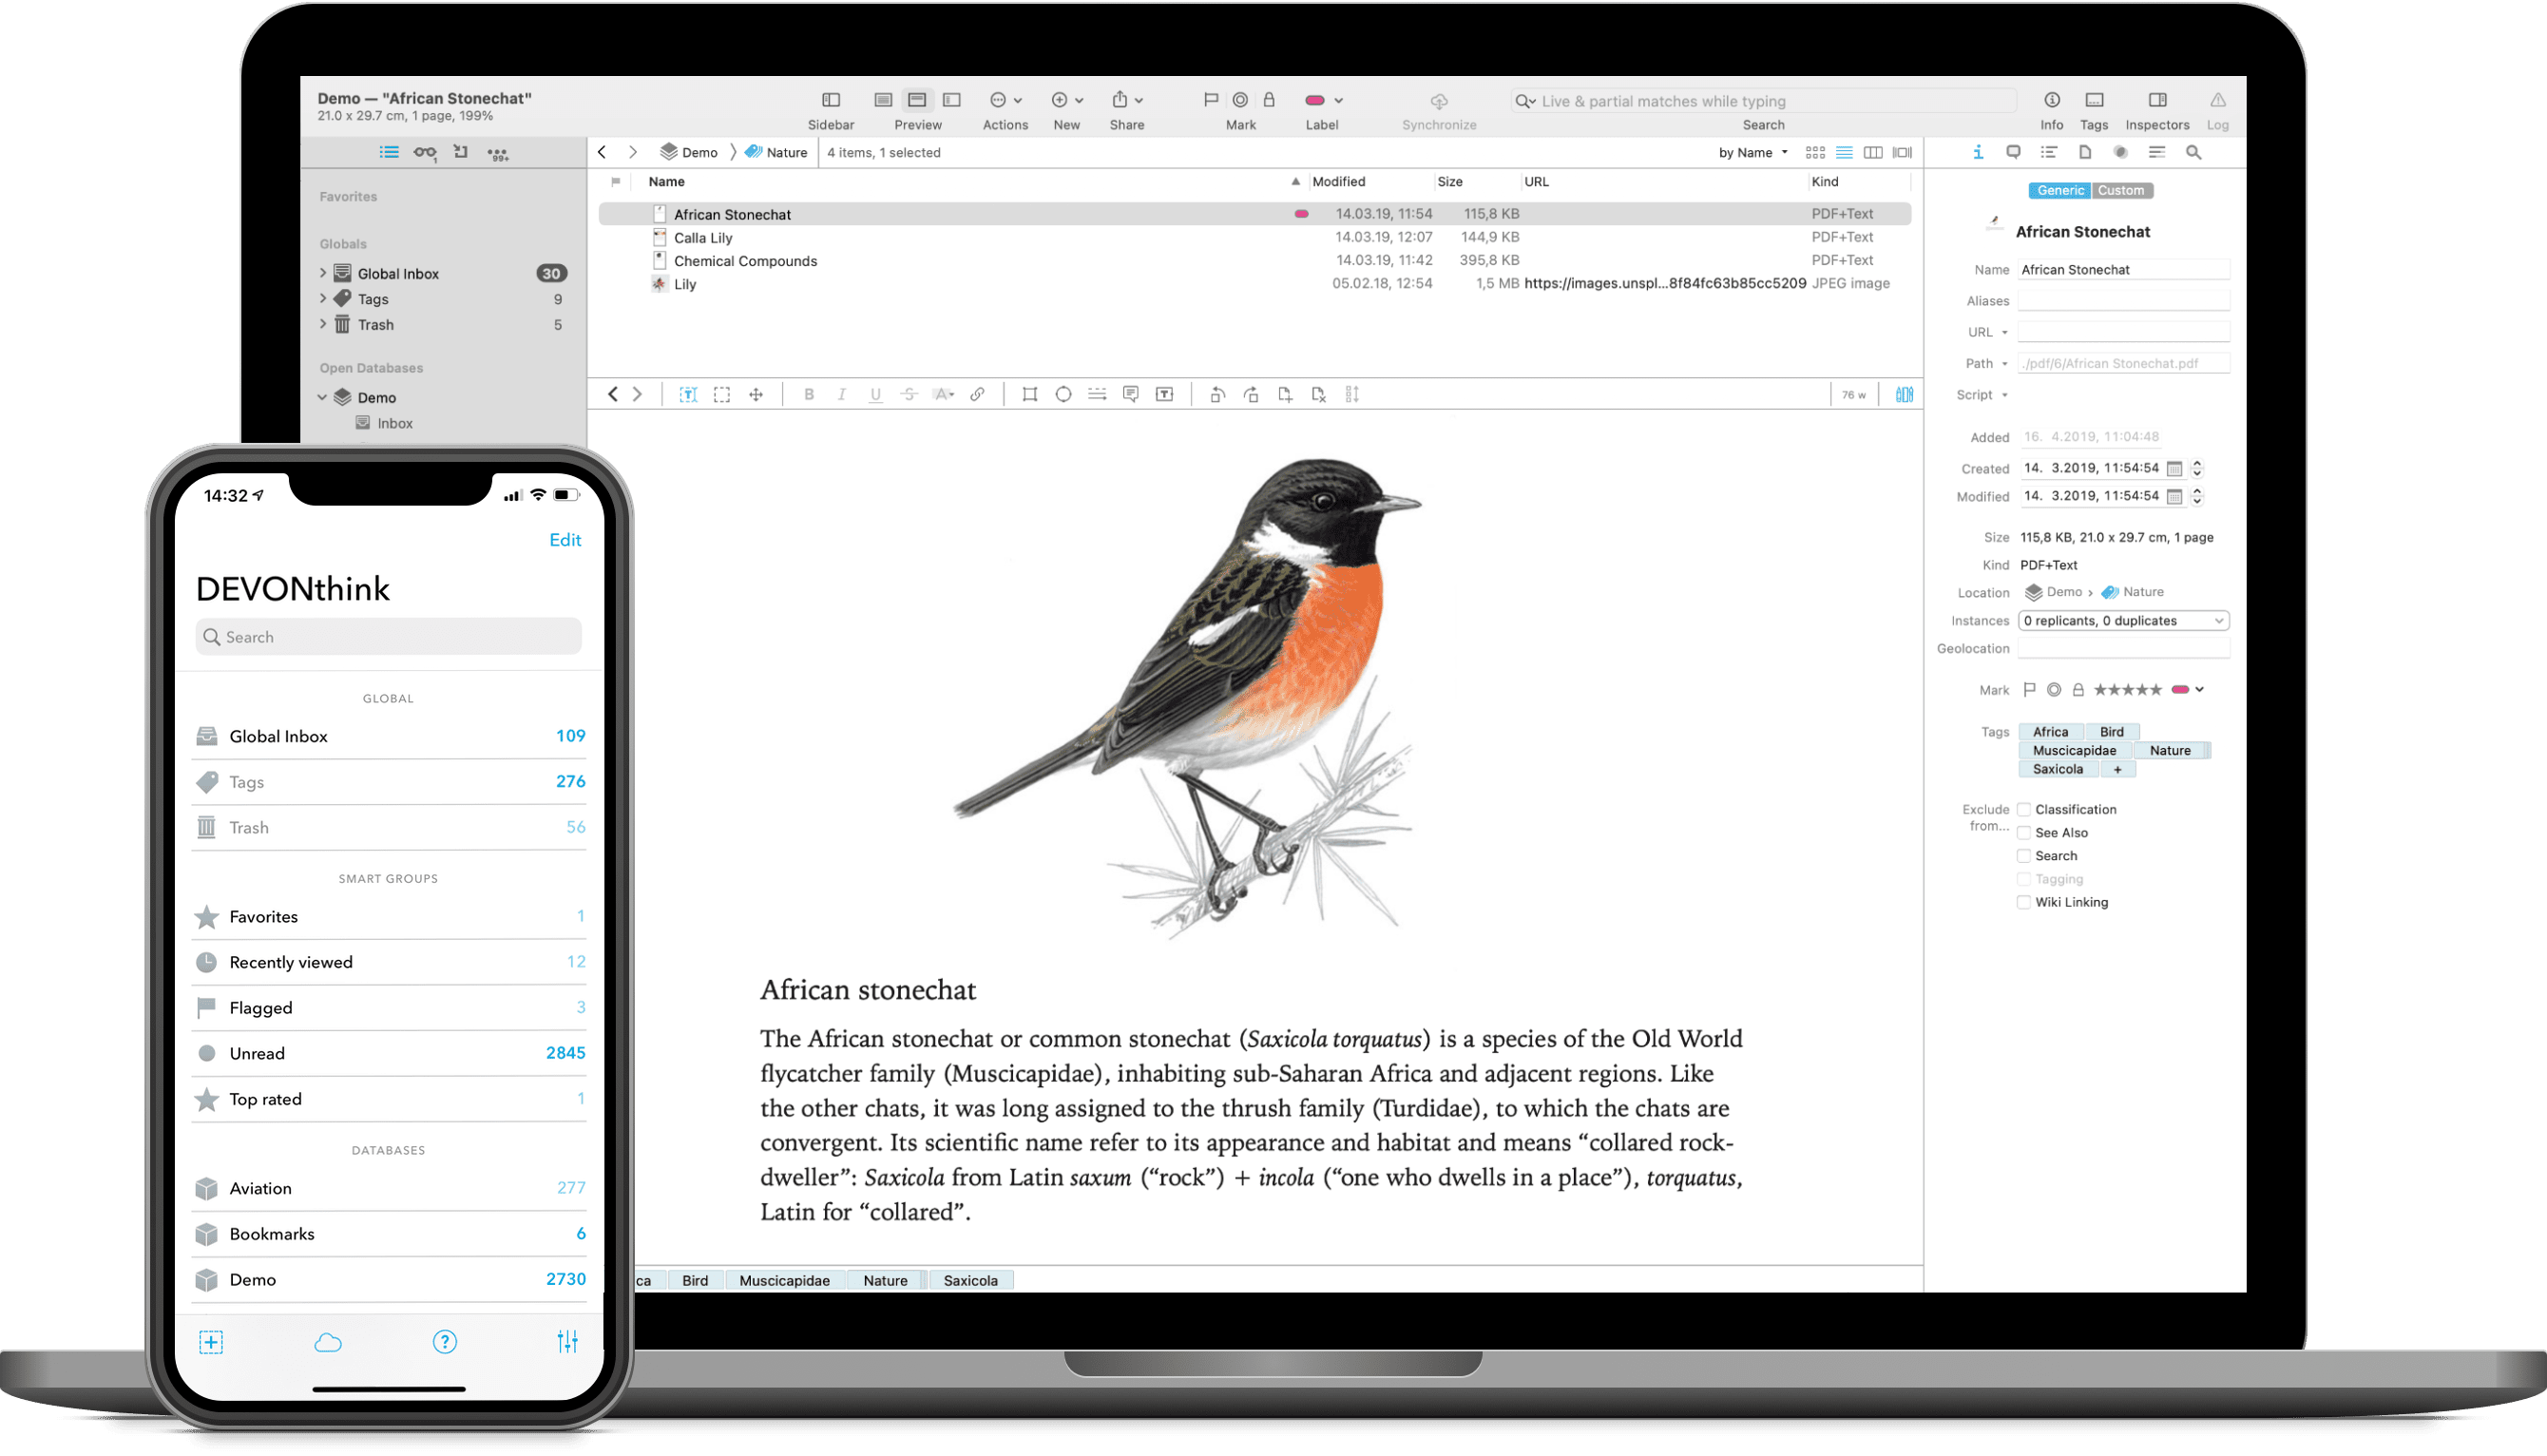Click the lock icon in Mark toolbar group
Image resolution: width=2547 pixels, height=1456 pixels.
coord(1268,100)
